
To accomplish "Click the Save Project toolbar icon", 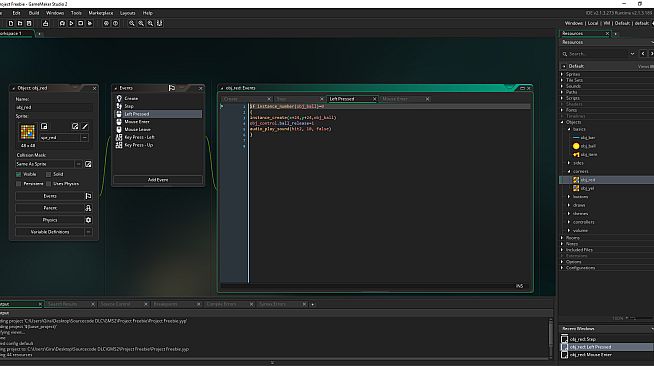I will pyautogui.click(x=29, y=23).
